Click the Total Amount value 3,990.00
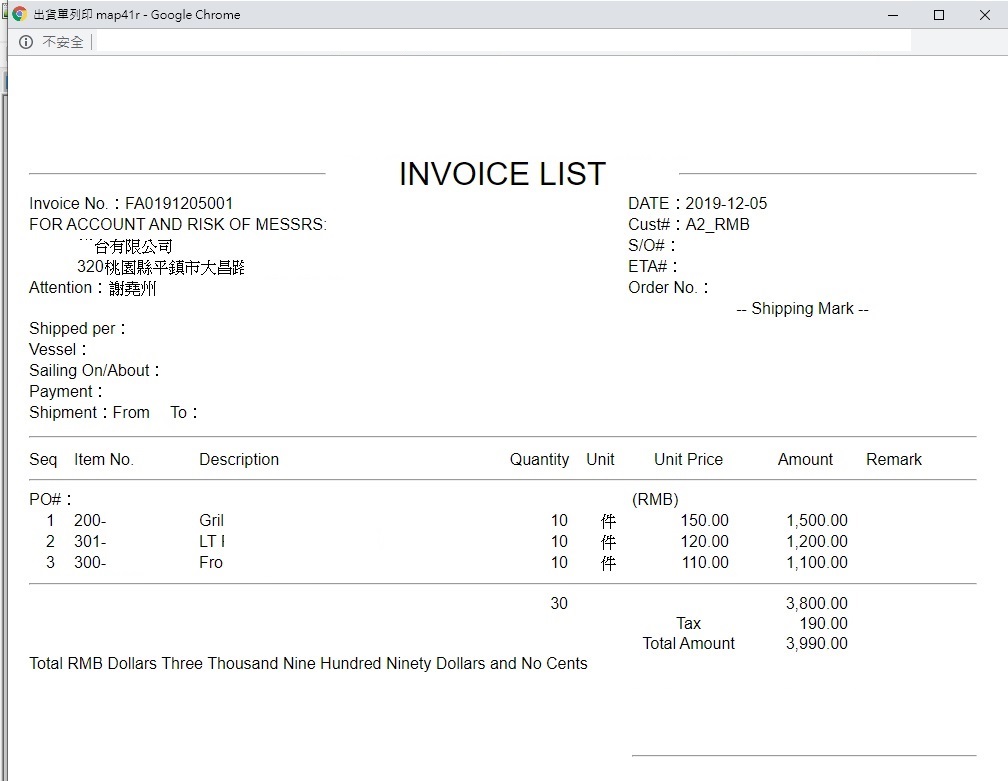 point(816,644)
